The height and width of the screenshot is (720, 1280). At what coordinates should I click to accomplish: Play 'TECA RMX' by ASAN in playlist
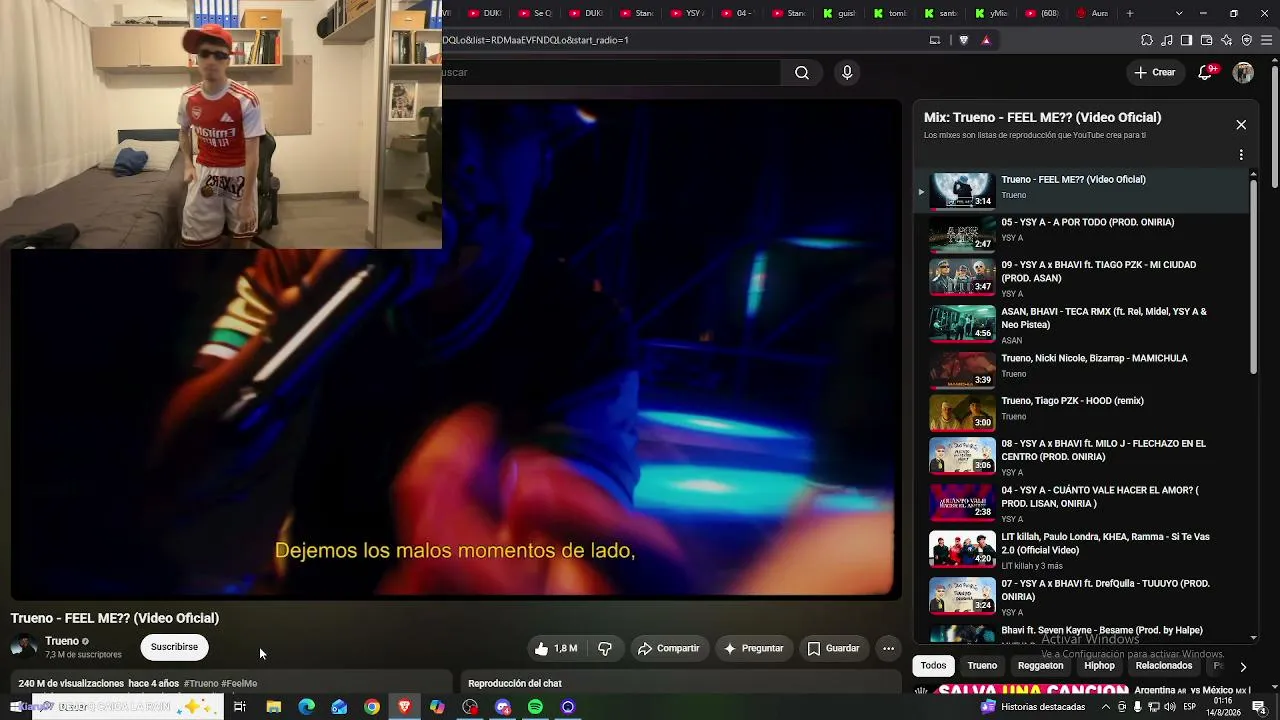[x=1083, y=324]
